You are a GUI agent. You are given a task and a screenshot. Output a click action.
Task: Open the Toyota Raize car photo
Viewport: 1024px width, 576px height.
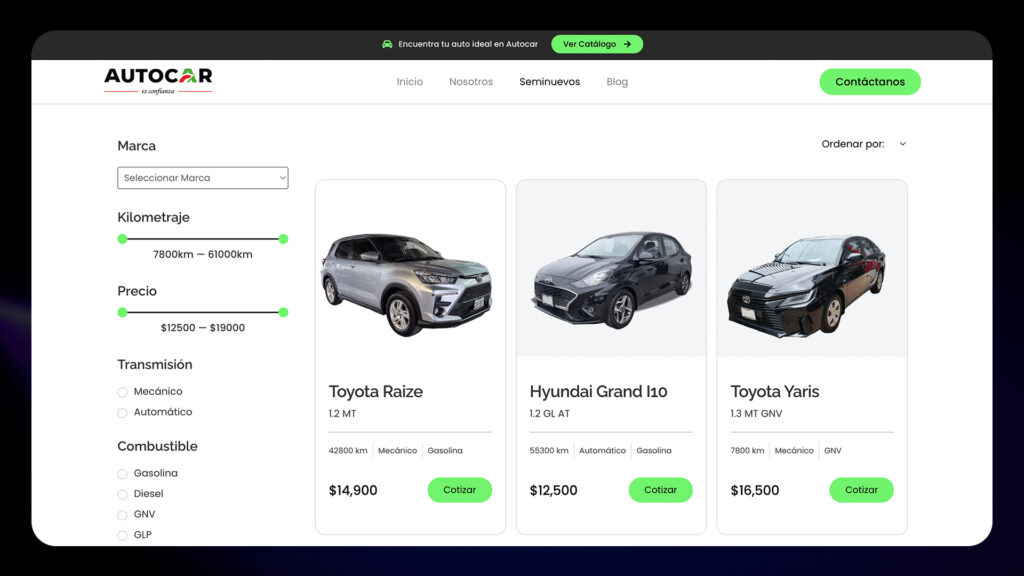(x=410, y=269)
